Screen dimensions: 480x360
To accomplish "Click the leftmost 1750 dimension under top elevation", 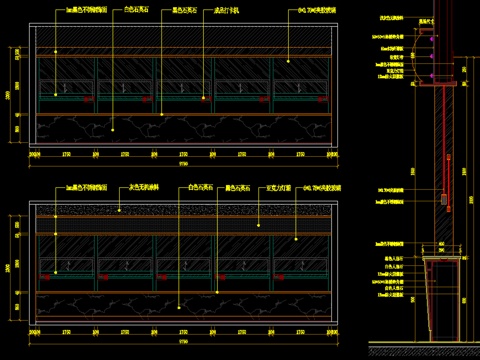I will coord(66,154).
